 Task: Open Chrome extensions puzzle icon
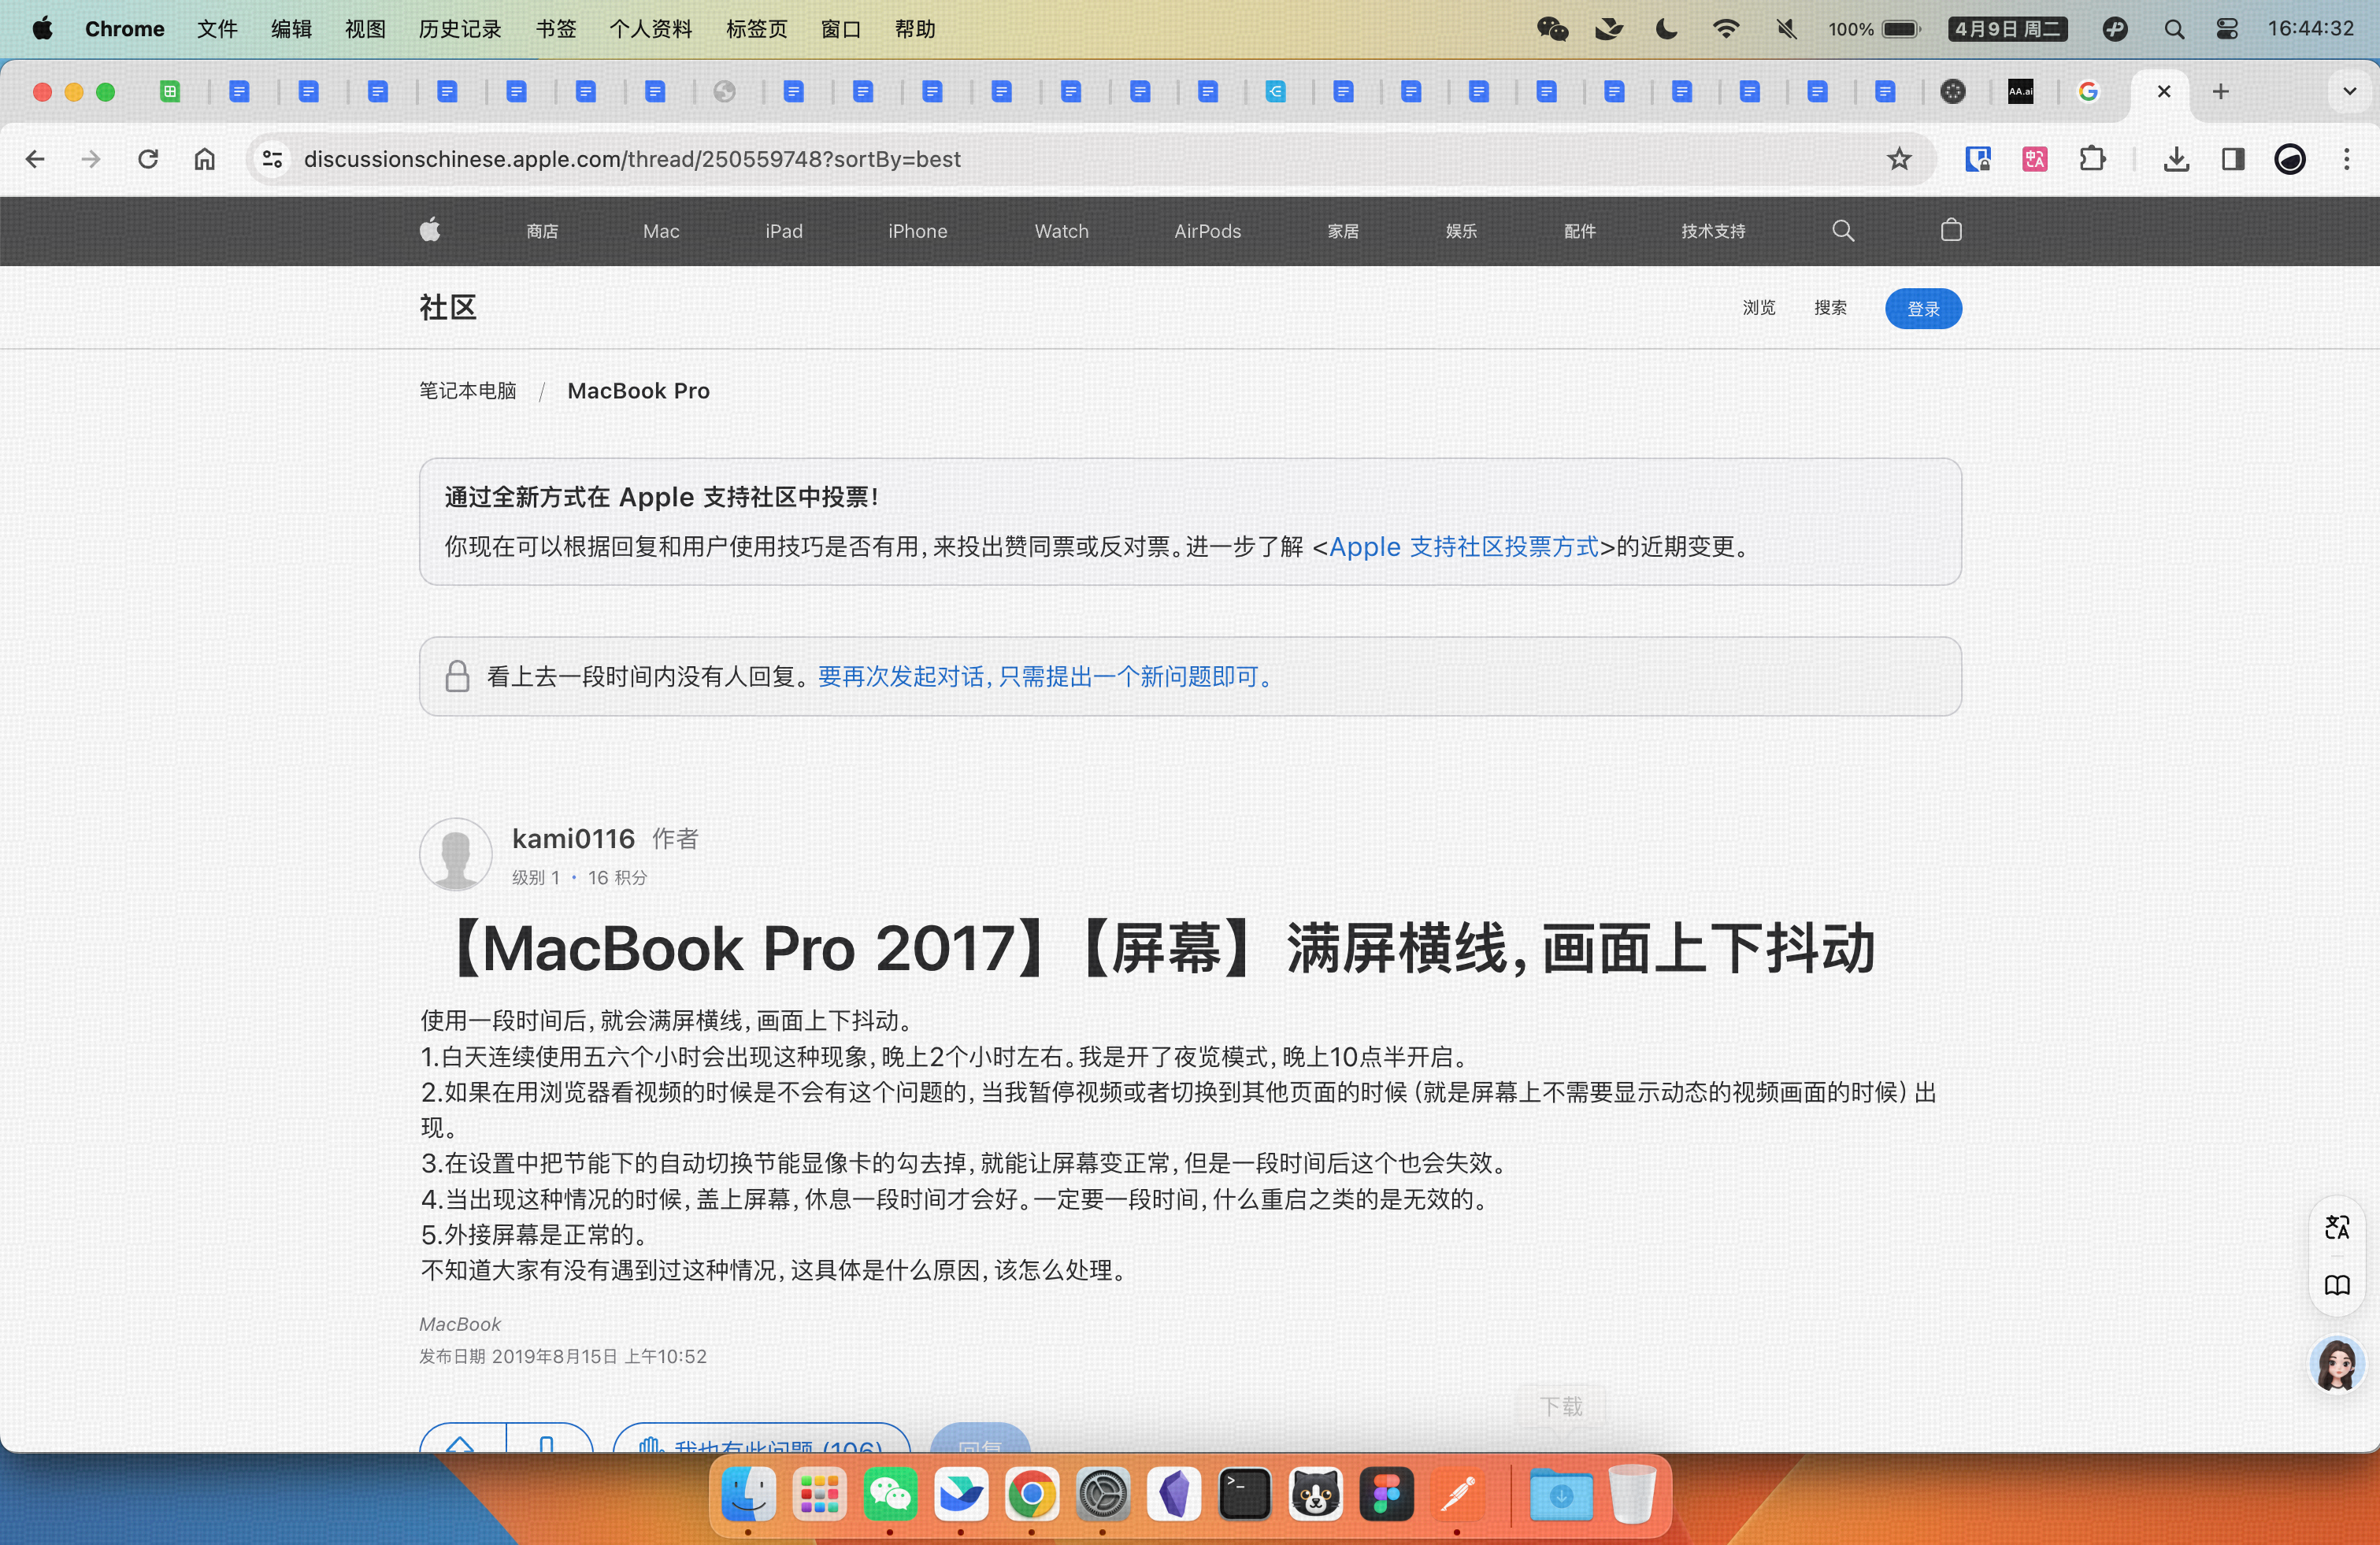pos(2092,159)
